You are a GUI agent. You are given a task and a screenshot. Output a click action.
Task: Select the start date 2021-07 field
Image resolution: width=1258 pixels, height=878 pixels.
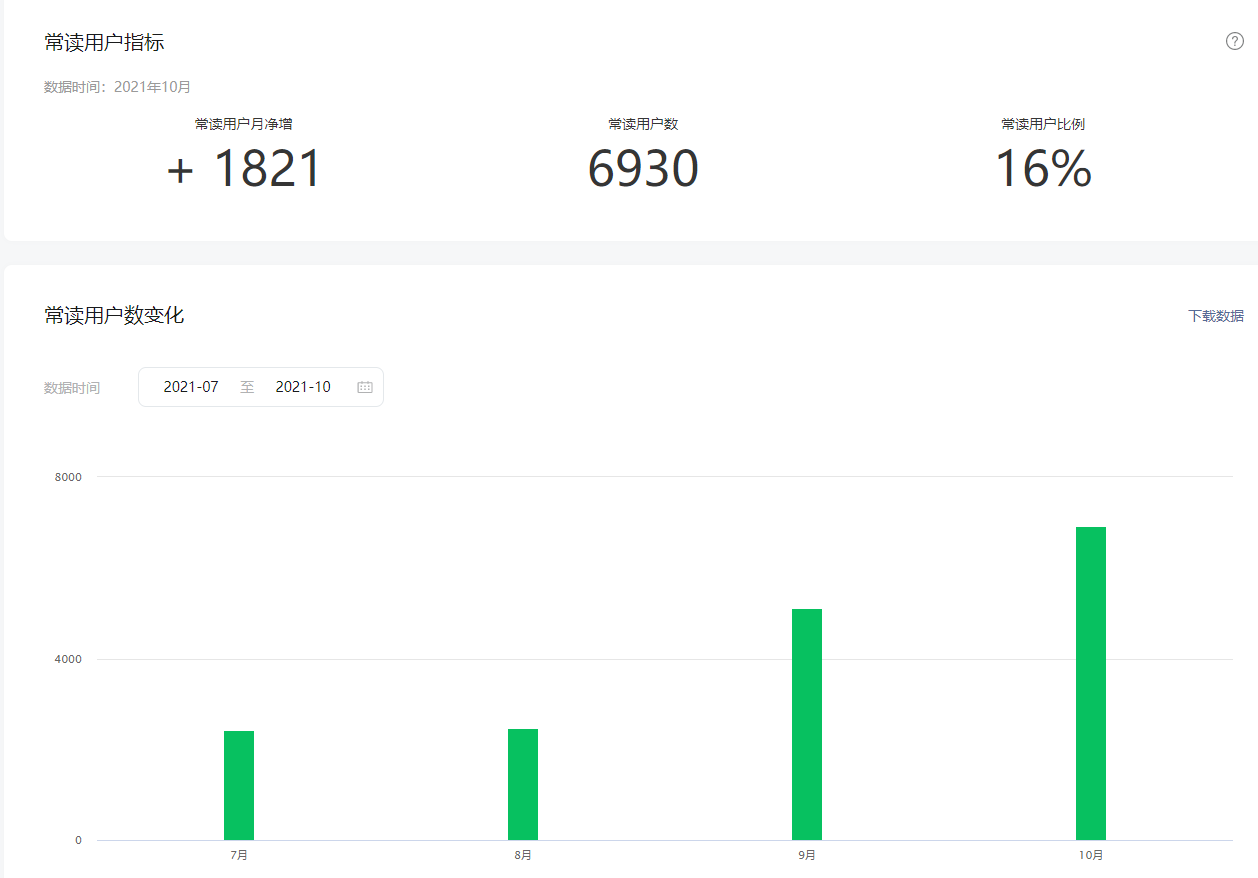[x=191, y=387]
